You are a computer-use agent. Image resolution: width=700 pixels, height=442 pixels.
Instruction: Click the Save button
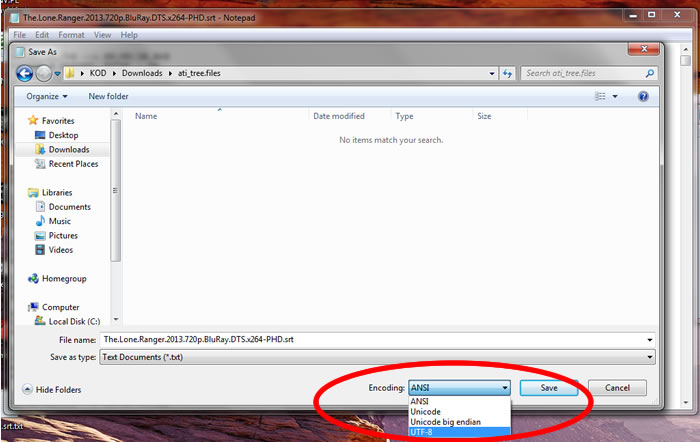point(549,388)
